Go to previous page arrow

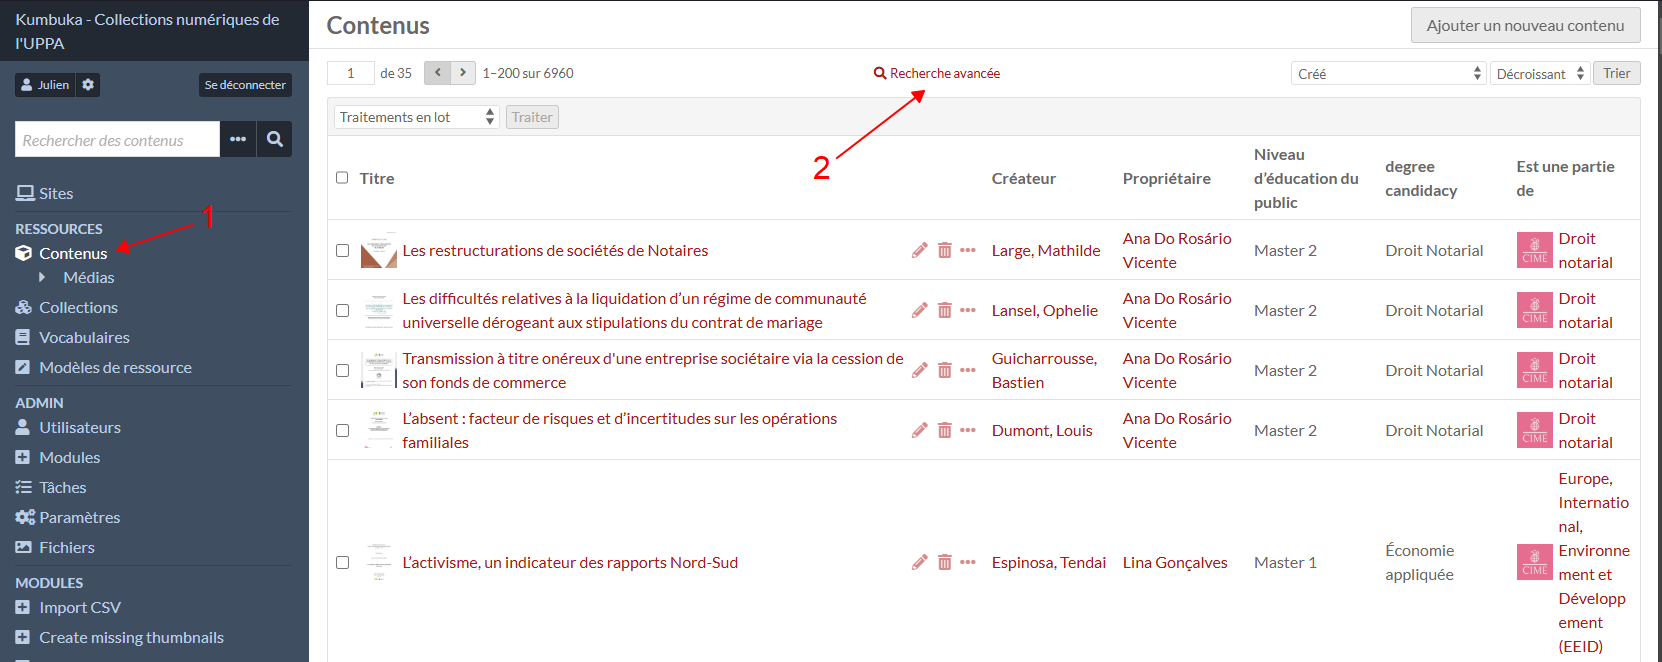pos(437,73)
